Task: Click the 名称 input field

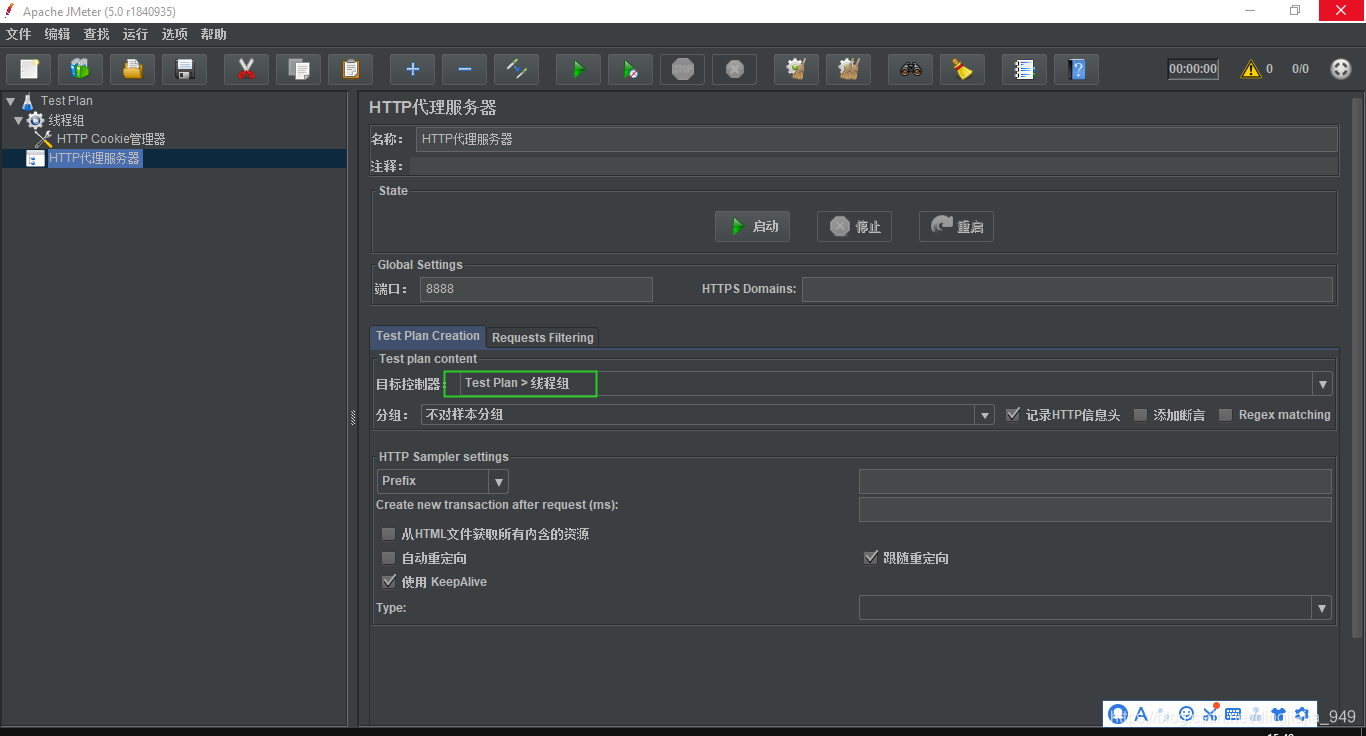Action: point(876,139)
